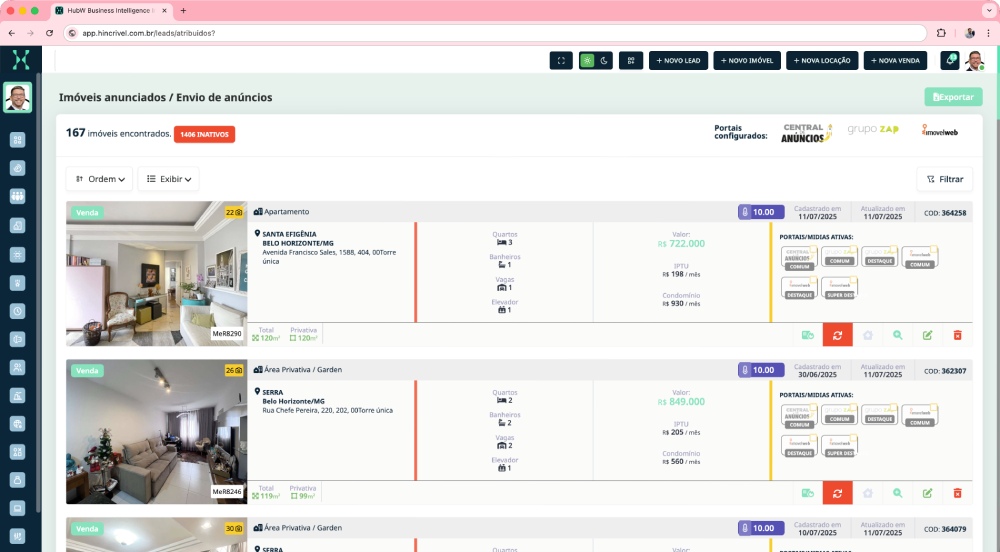Viewport: 1000px width, 552px height.
Task: Open the clock icon in left sidebar
Action: (x=17, y=311)
